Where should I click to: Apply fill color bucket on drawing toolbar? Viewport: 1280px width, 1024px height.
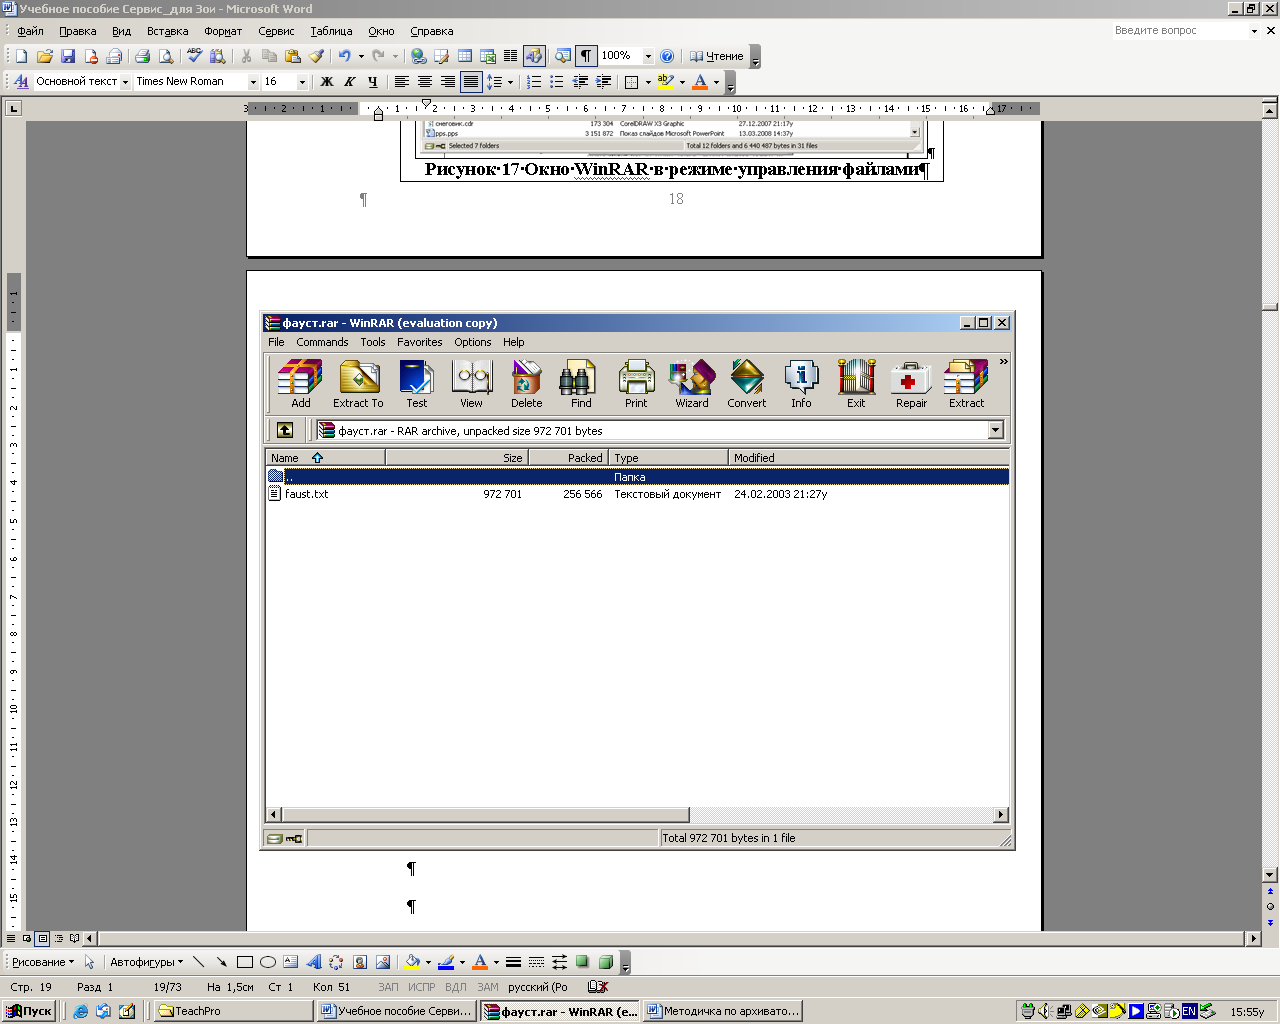[x=411, y=962]
